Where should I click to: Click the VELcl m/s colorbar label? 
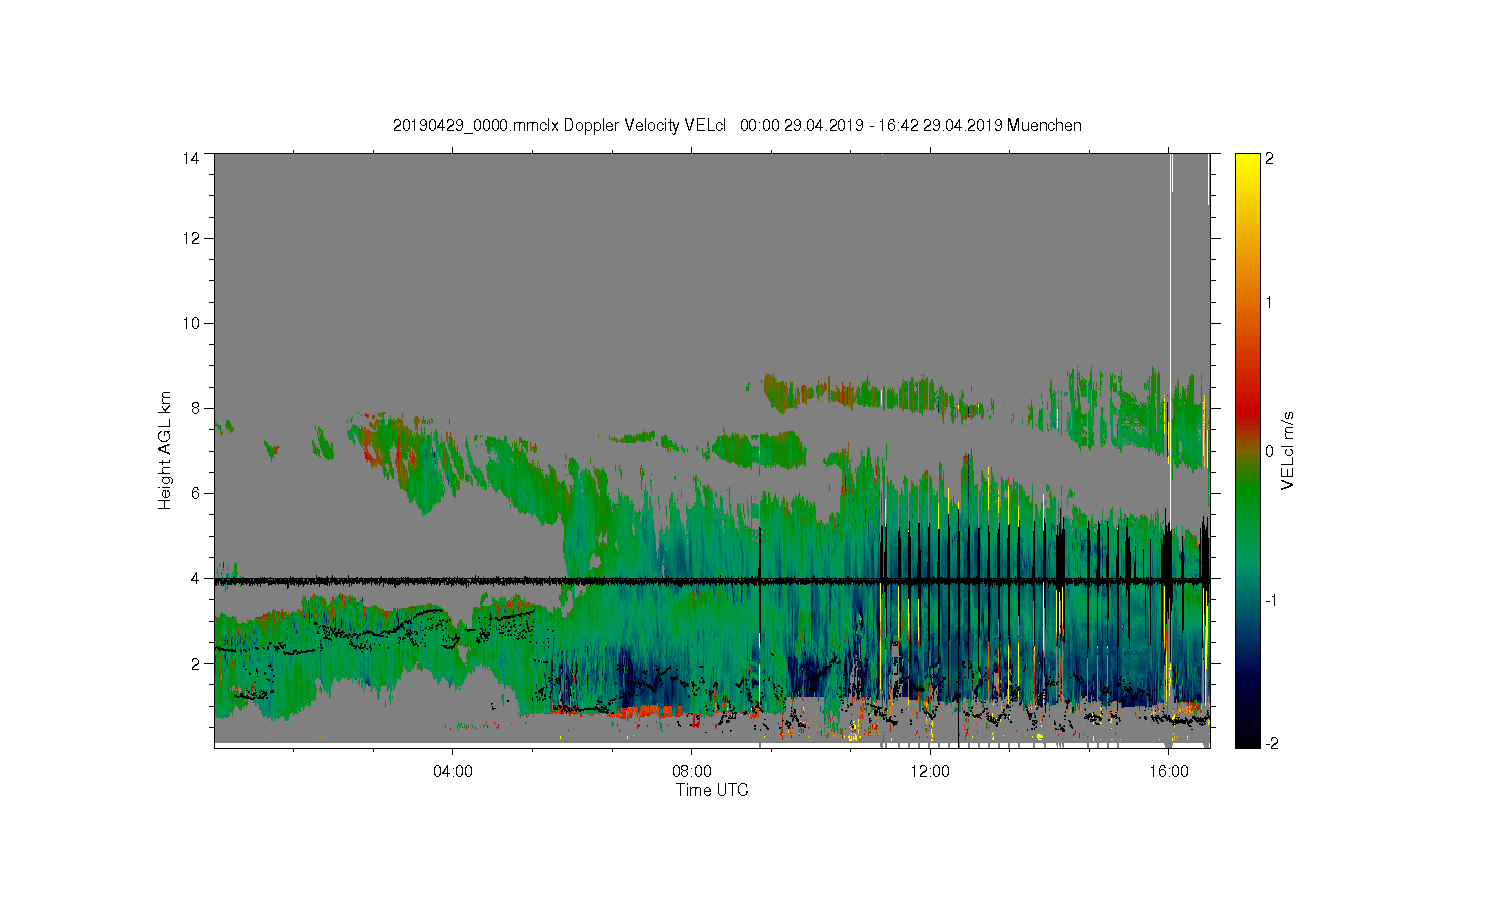1288,450
